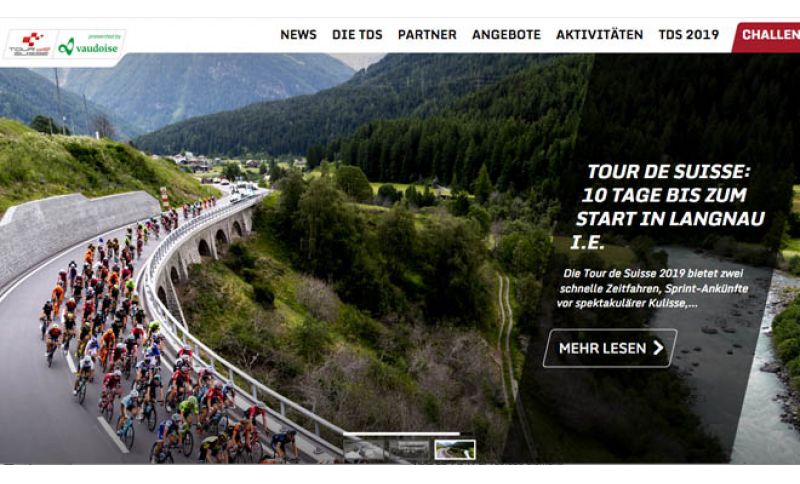
Task: Click the Tour de Suisse logo
Action: (31, 44)
